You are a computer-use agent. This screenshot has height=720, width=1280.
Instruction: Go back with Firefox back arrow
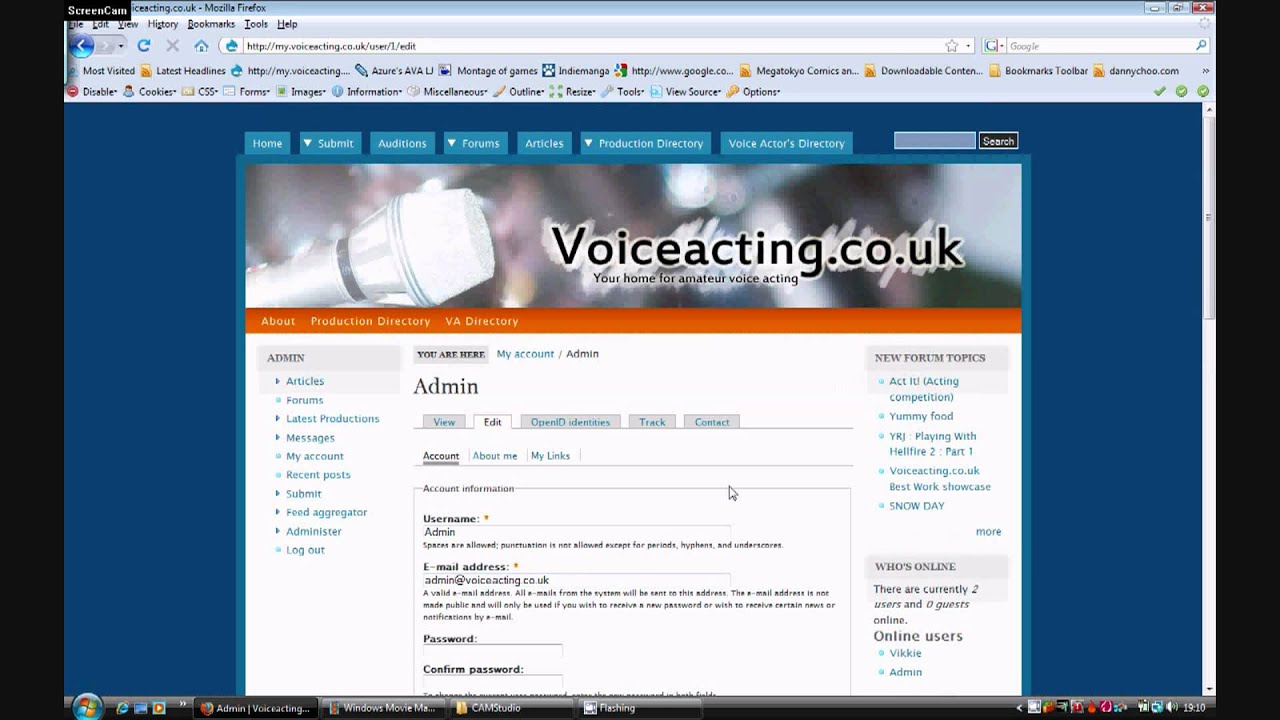click(x=83, y=45)
